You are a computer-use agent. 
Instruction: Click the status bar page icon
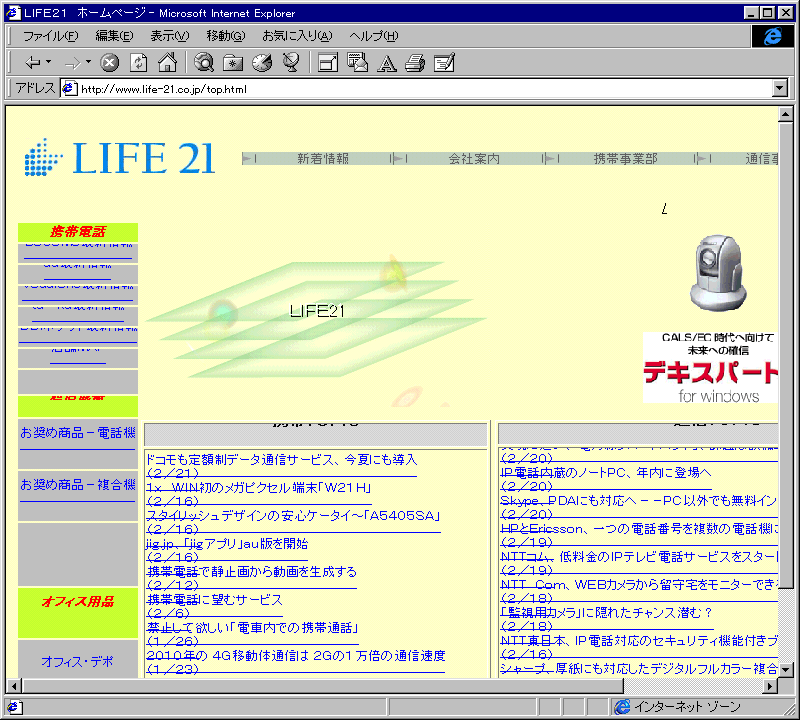13,707
